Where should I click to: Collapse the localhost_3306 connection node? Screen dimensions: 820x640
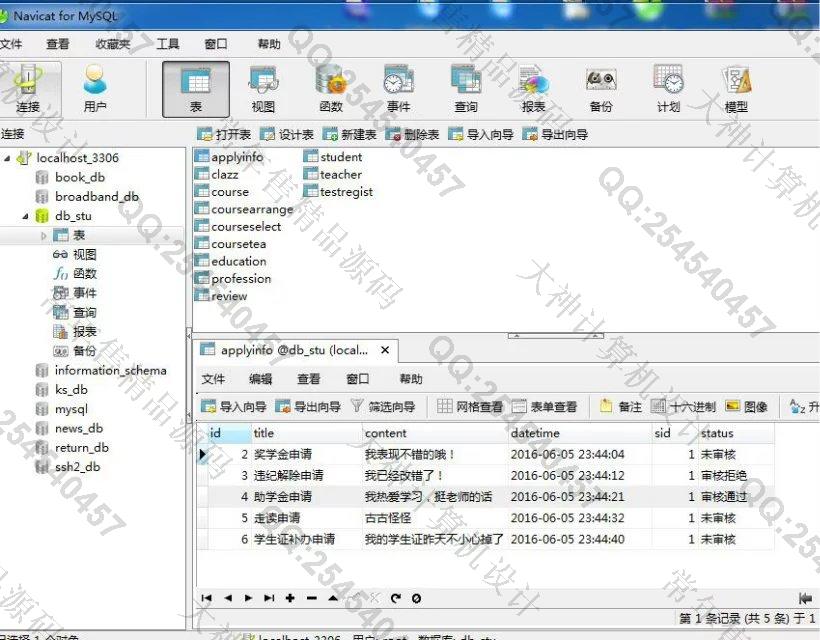tap(7, 157)
